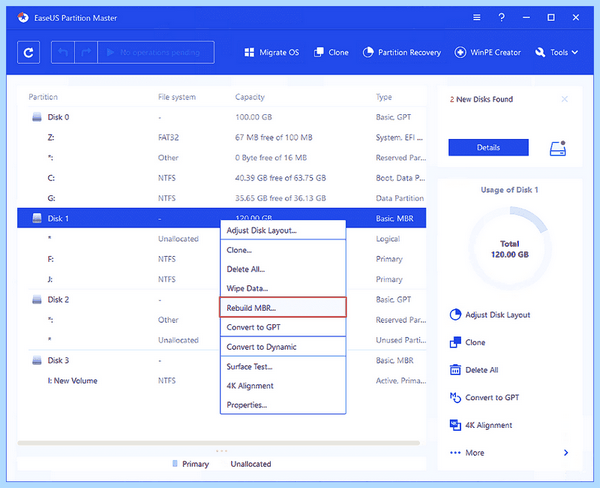
Task: Click the horizontal scrollbar below the list
Action: pyautogui.click(x=218, y=443)
